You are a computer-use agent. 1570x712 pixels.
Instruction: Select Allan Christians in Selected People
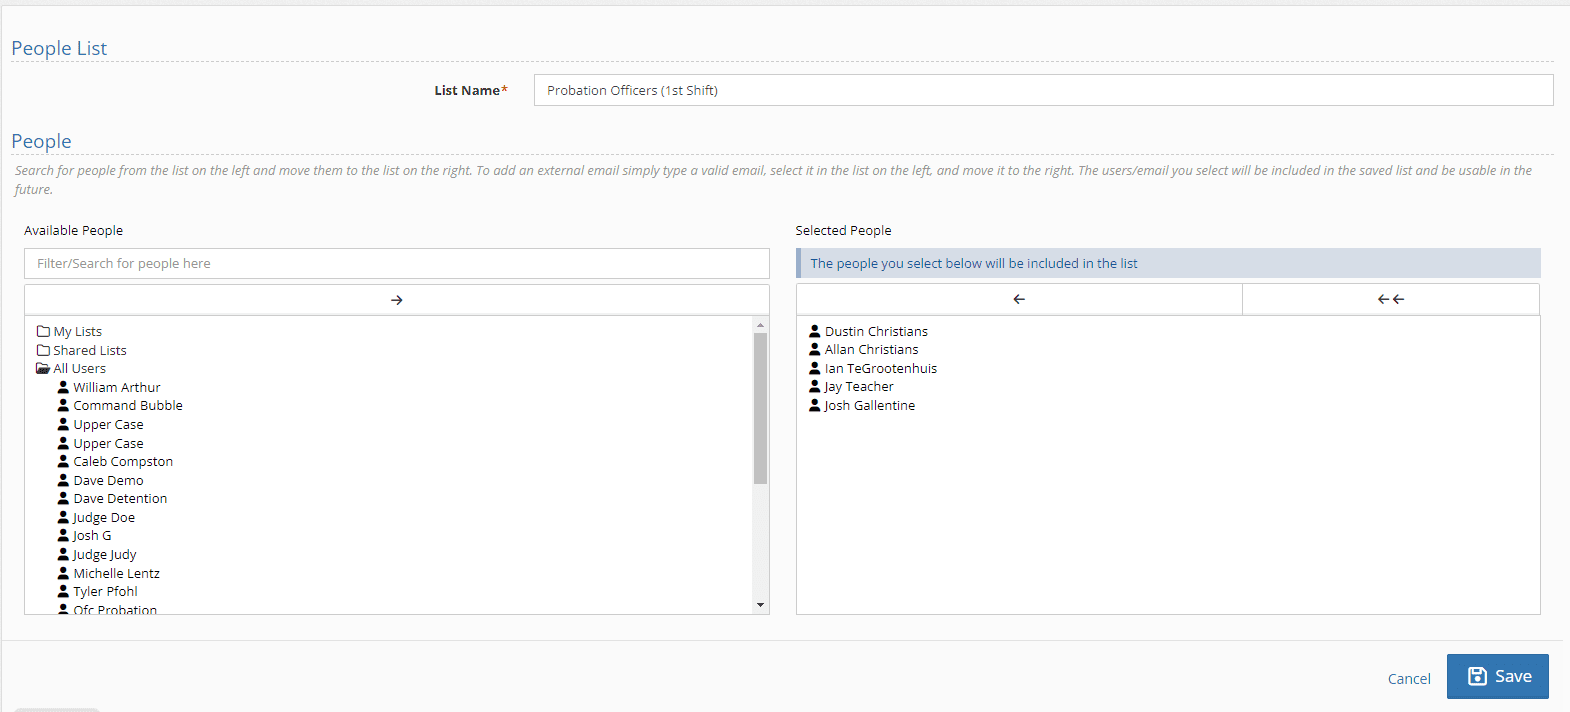tap(871, 349)
